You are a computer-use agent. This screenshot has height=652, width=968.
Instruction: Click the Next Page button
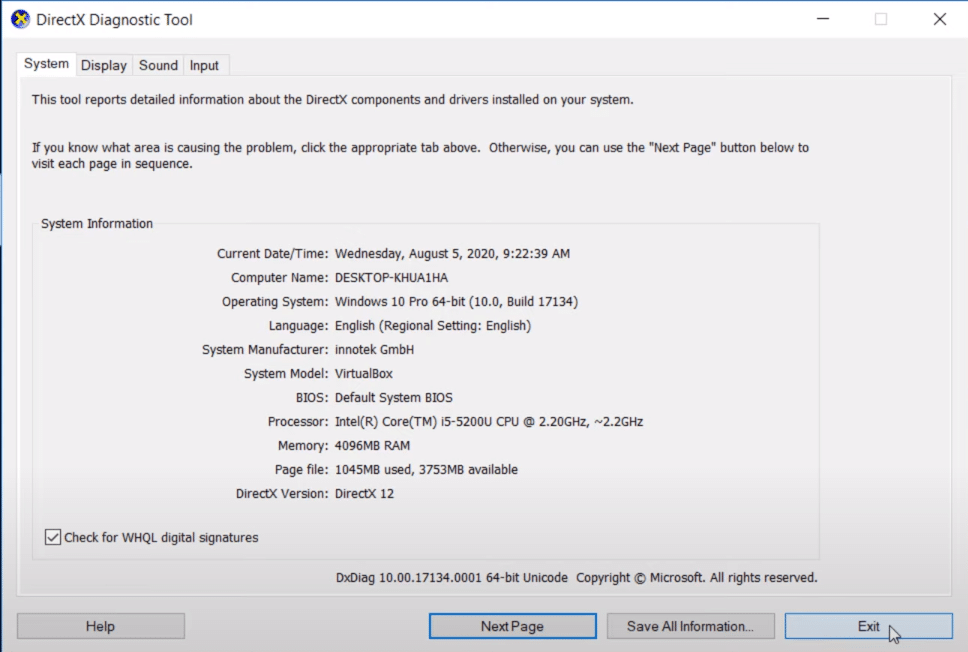[511, 626]
